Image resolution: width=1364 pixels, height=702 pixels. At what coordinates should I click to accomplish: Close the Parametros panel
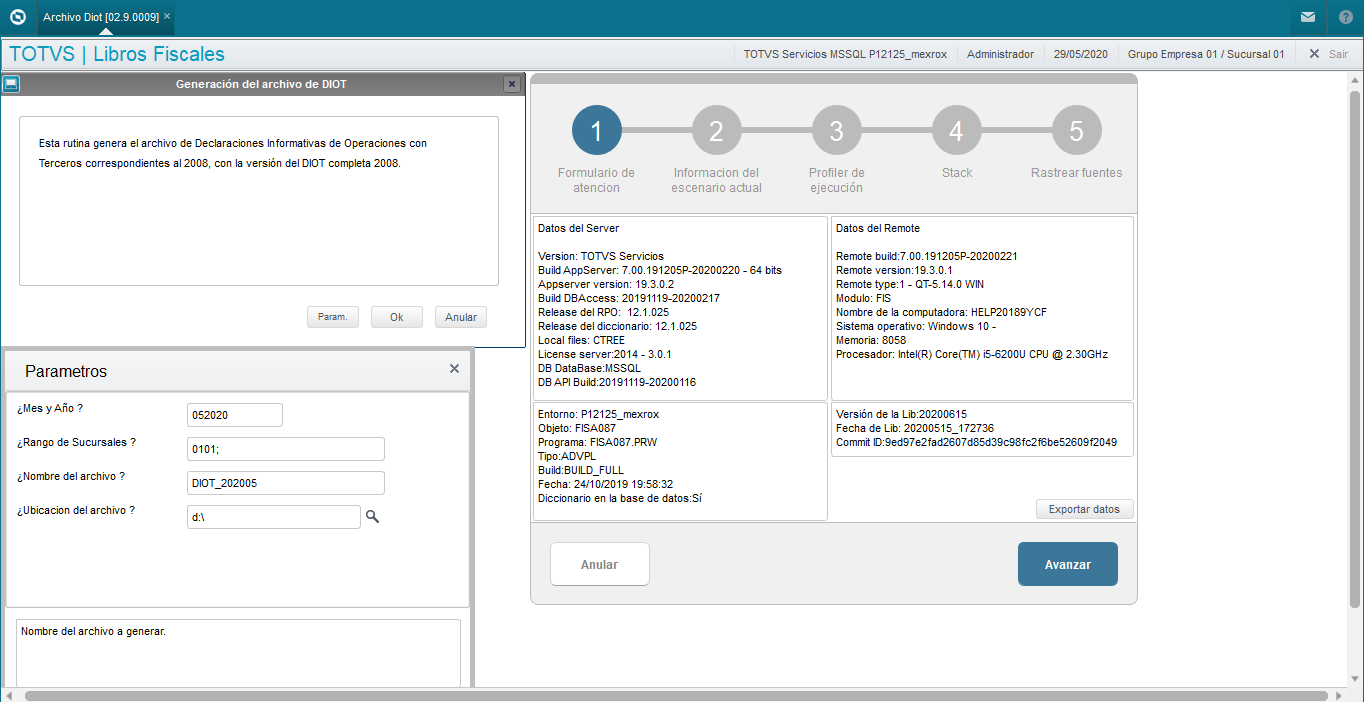click(x=454, y=369)
